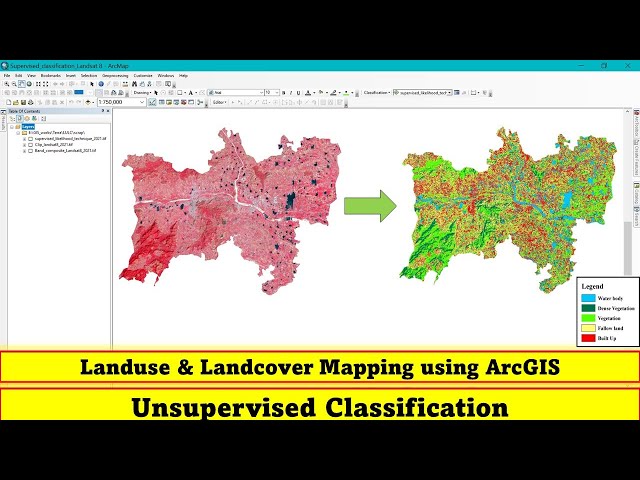Open the Create Features side tab

pos(636,158)
